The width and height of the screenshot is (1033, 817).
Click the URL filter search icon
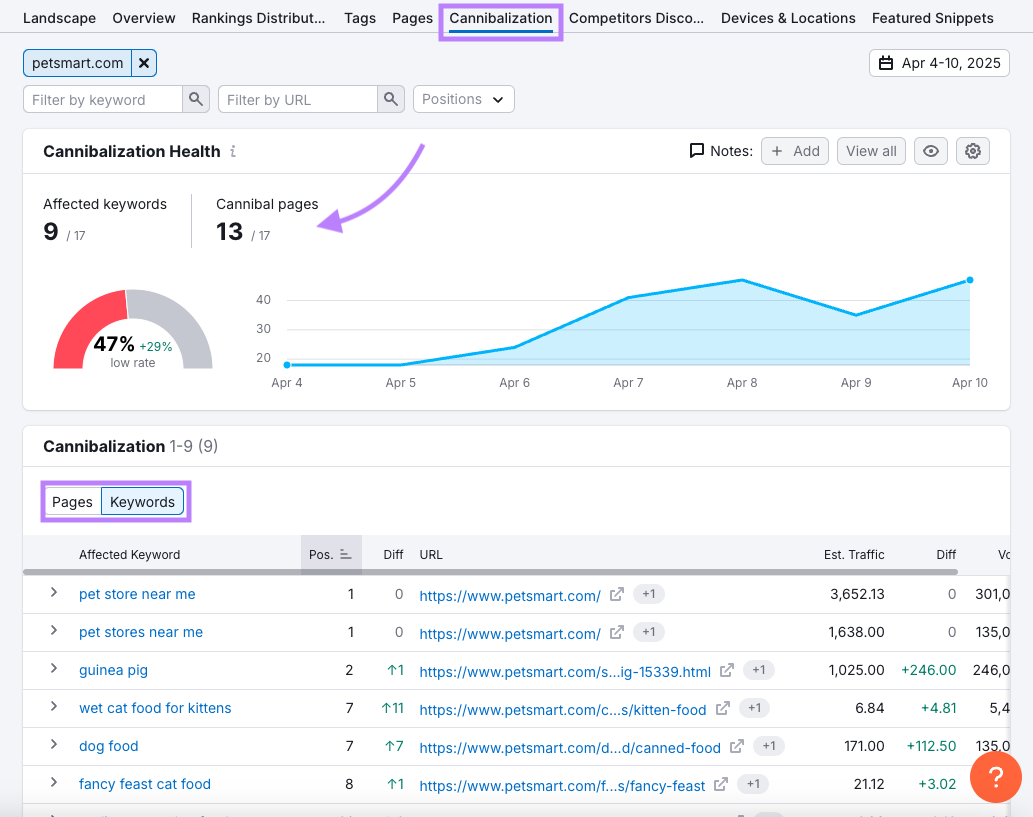[x=391, y=99]
